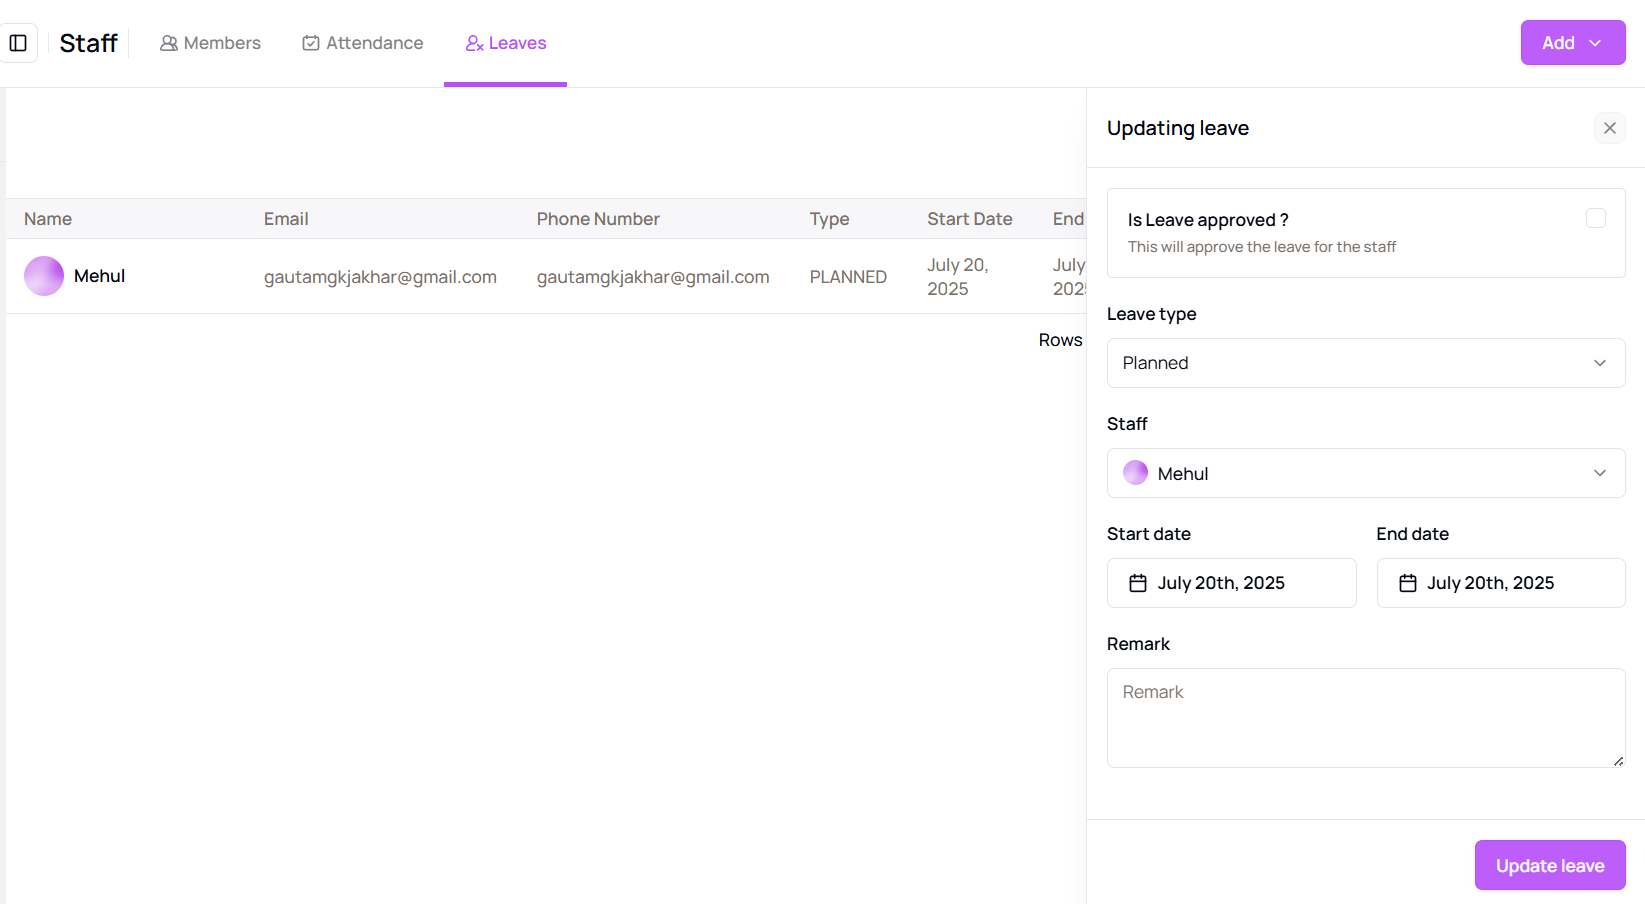Click calendar icon in End date field
The image size is (1645, 904).
(x=1407, y=583)
